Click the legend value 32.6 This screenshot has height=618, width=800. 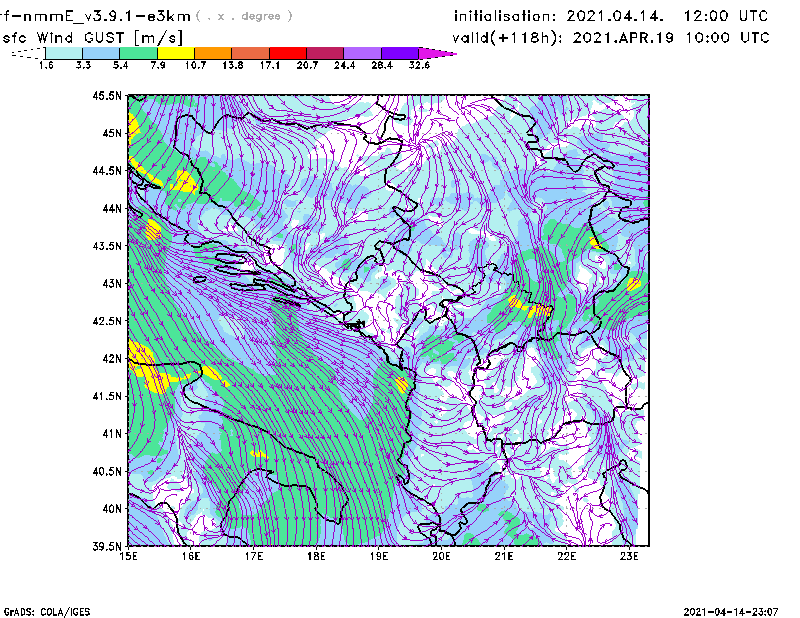tap(419, 65)
